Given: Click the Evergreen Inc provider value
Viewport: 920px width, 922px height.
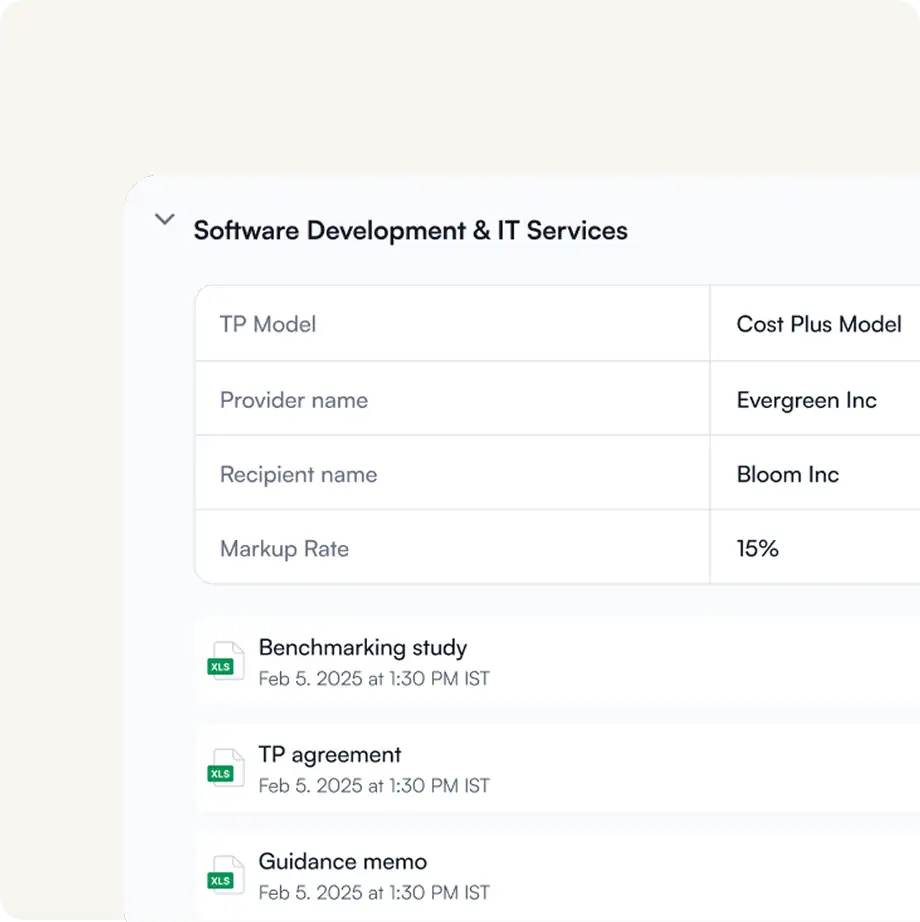Looking at the screenshot, I should [806, 400].
